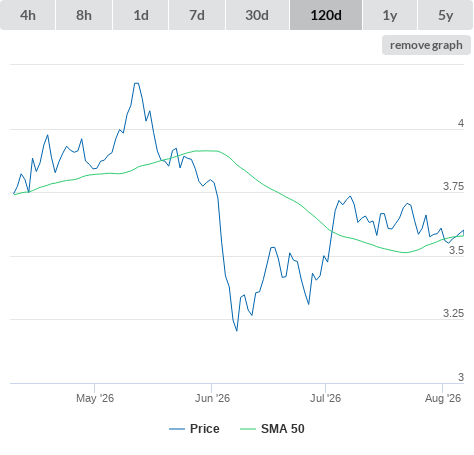The width and height of the screenshot is (474, 455).
Task: View the 5y price history
Action: (446, 15)
